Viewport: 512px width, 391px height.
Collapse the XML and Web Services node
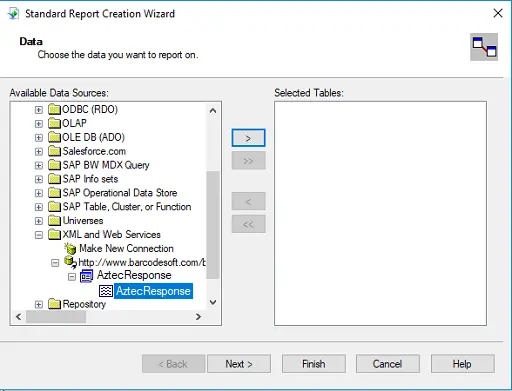click(39, 235)
